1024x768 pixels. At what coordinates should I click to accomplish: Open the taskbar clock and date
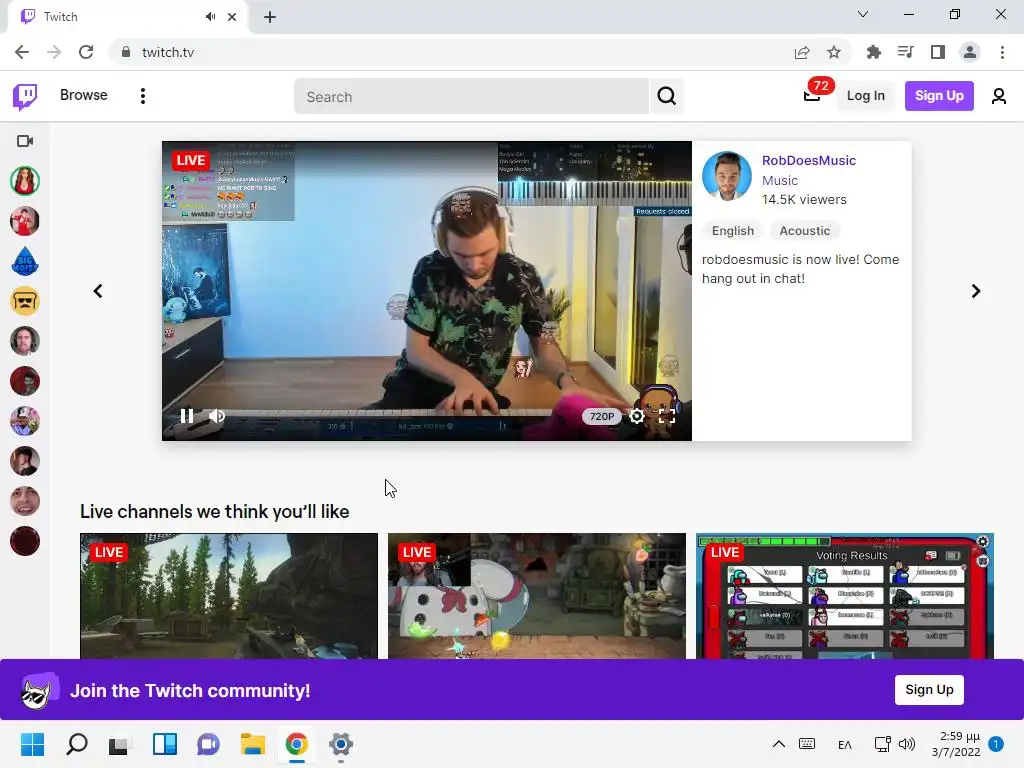[x=955, y=744]
